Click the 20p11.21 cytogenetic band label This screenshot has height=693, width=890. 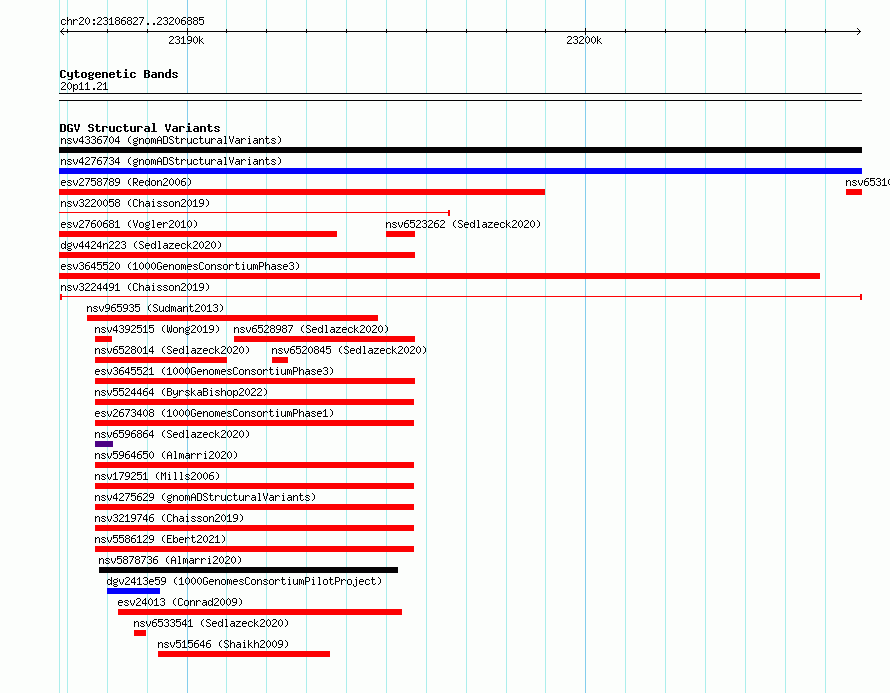[84, 86]
